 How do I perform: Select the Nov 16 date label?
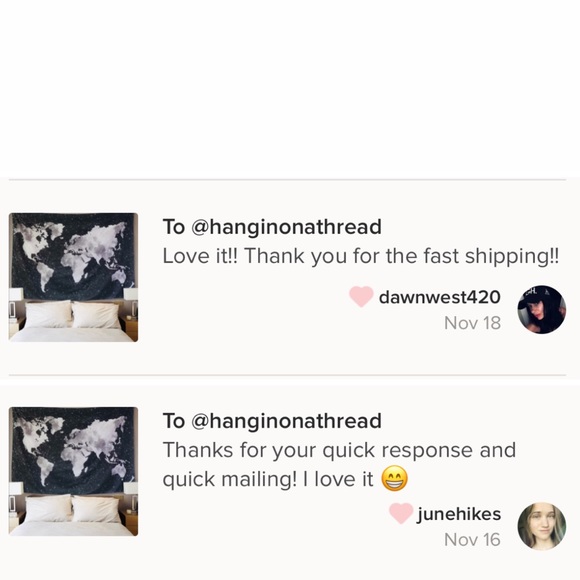pos(473,540)
